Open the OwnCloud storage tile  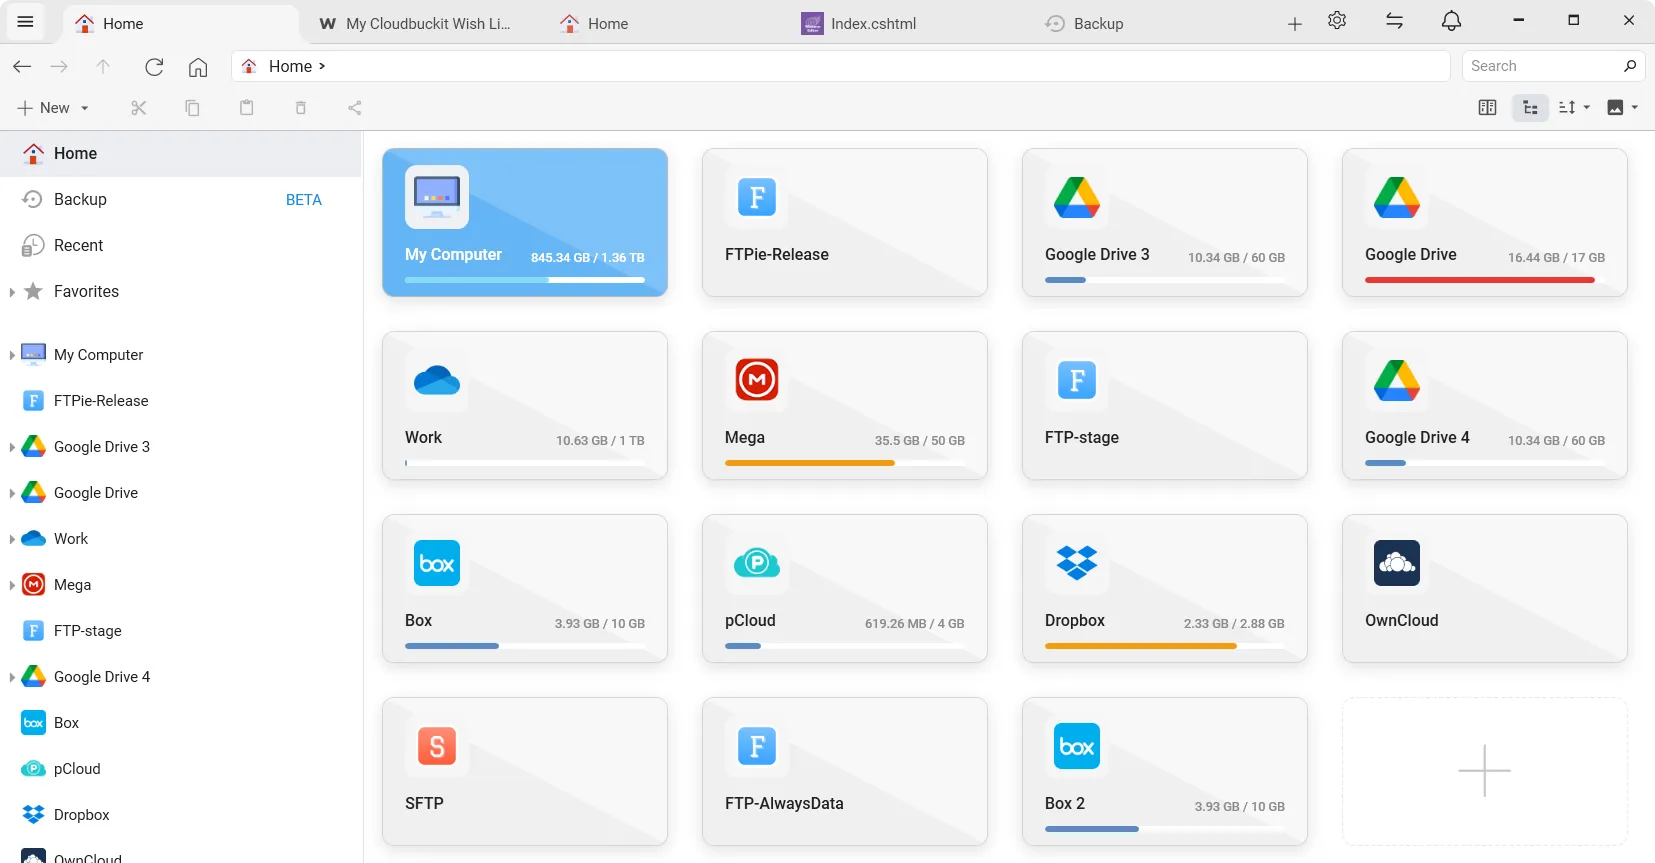[1485, 588]
